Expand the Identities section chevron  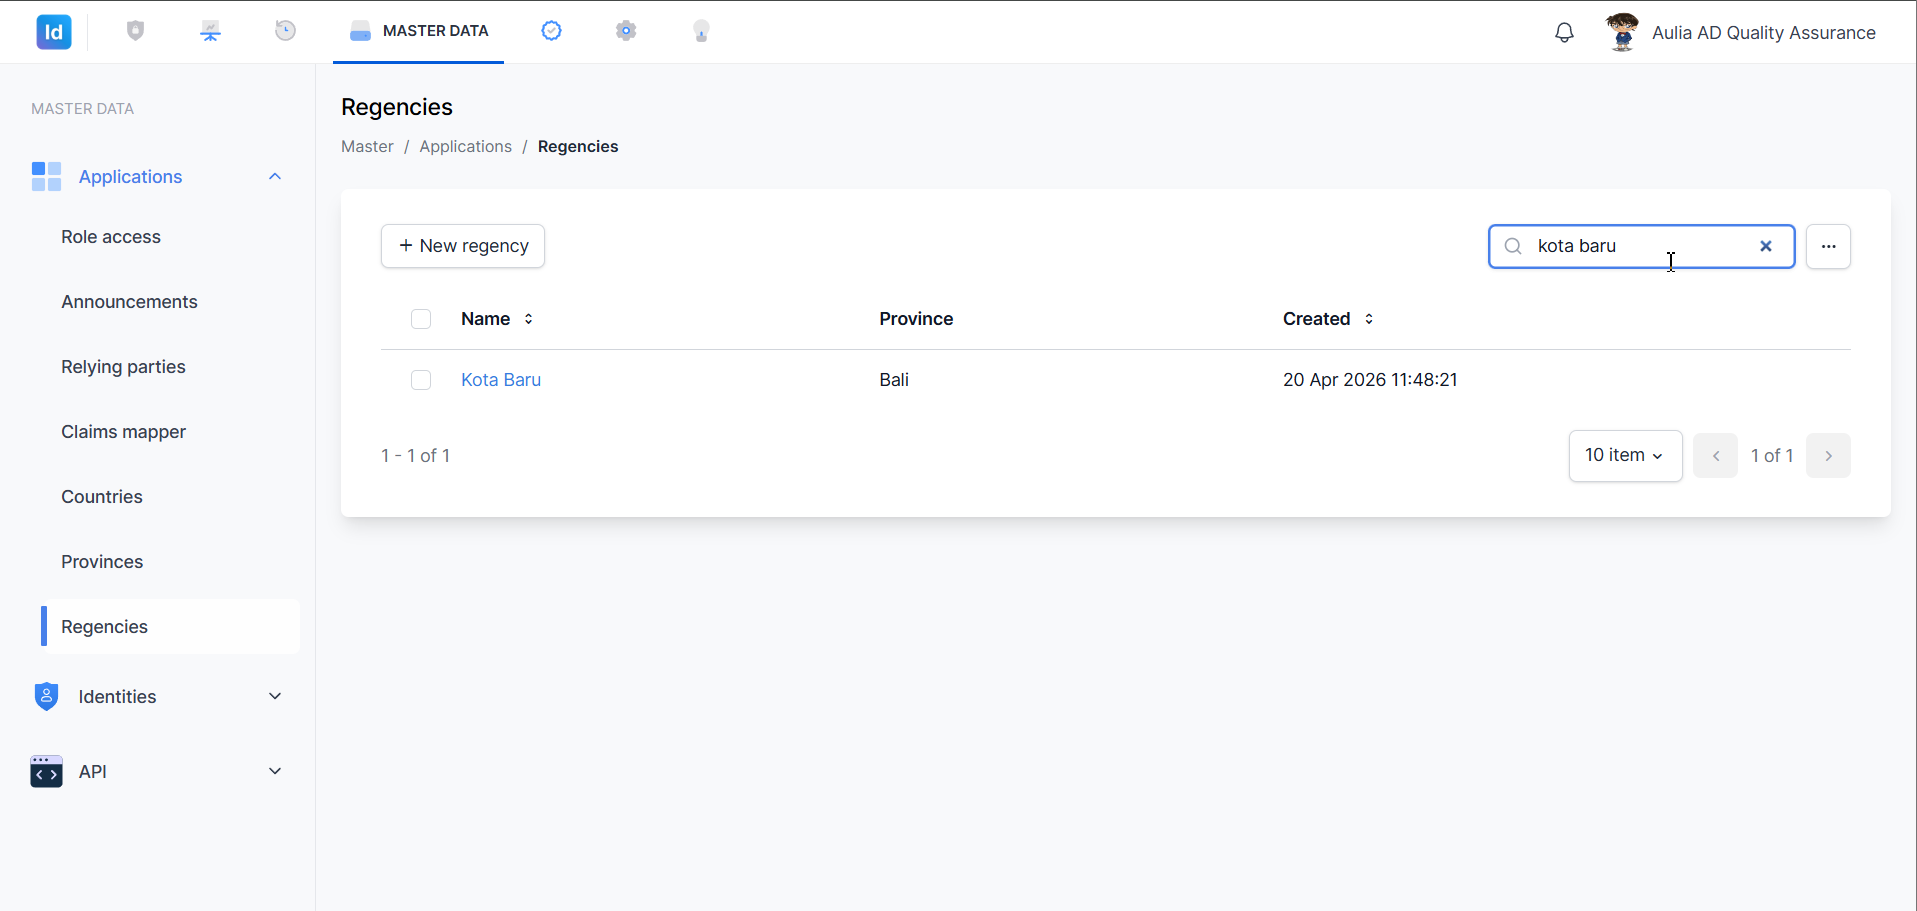click(275, 696)
